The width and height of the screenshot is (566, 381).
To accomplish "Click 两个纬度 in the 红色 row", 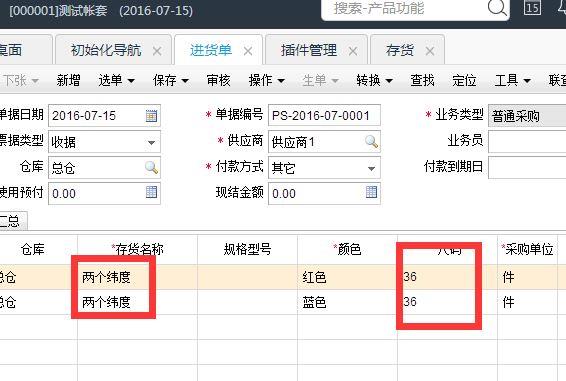I will (x=106, y=277).
